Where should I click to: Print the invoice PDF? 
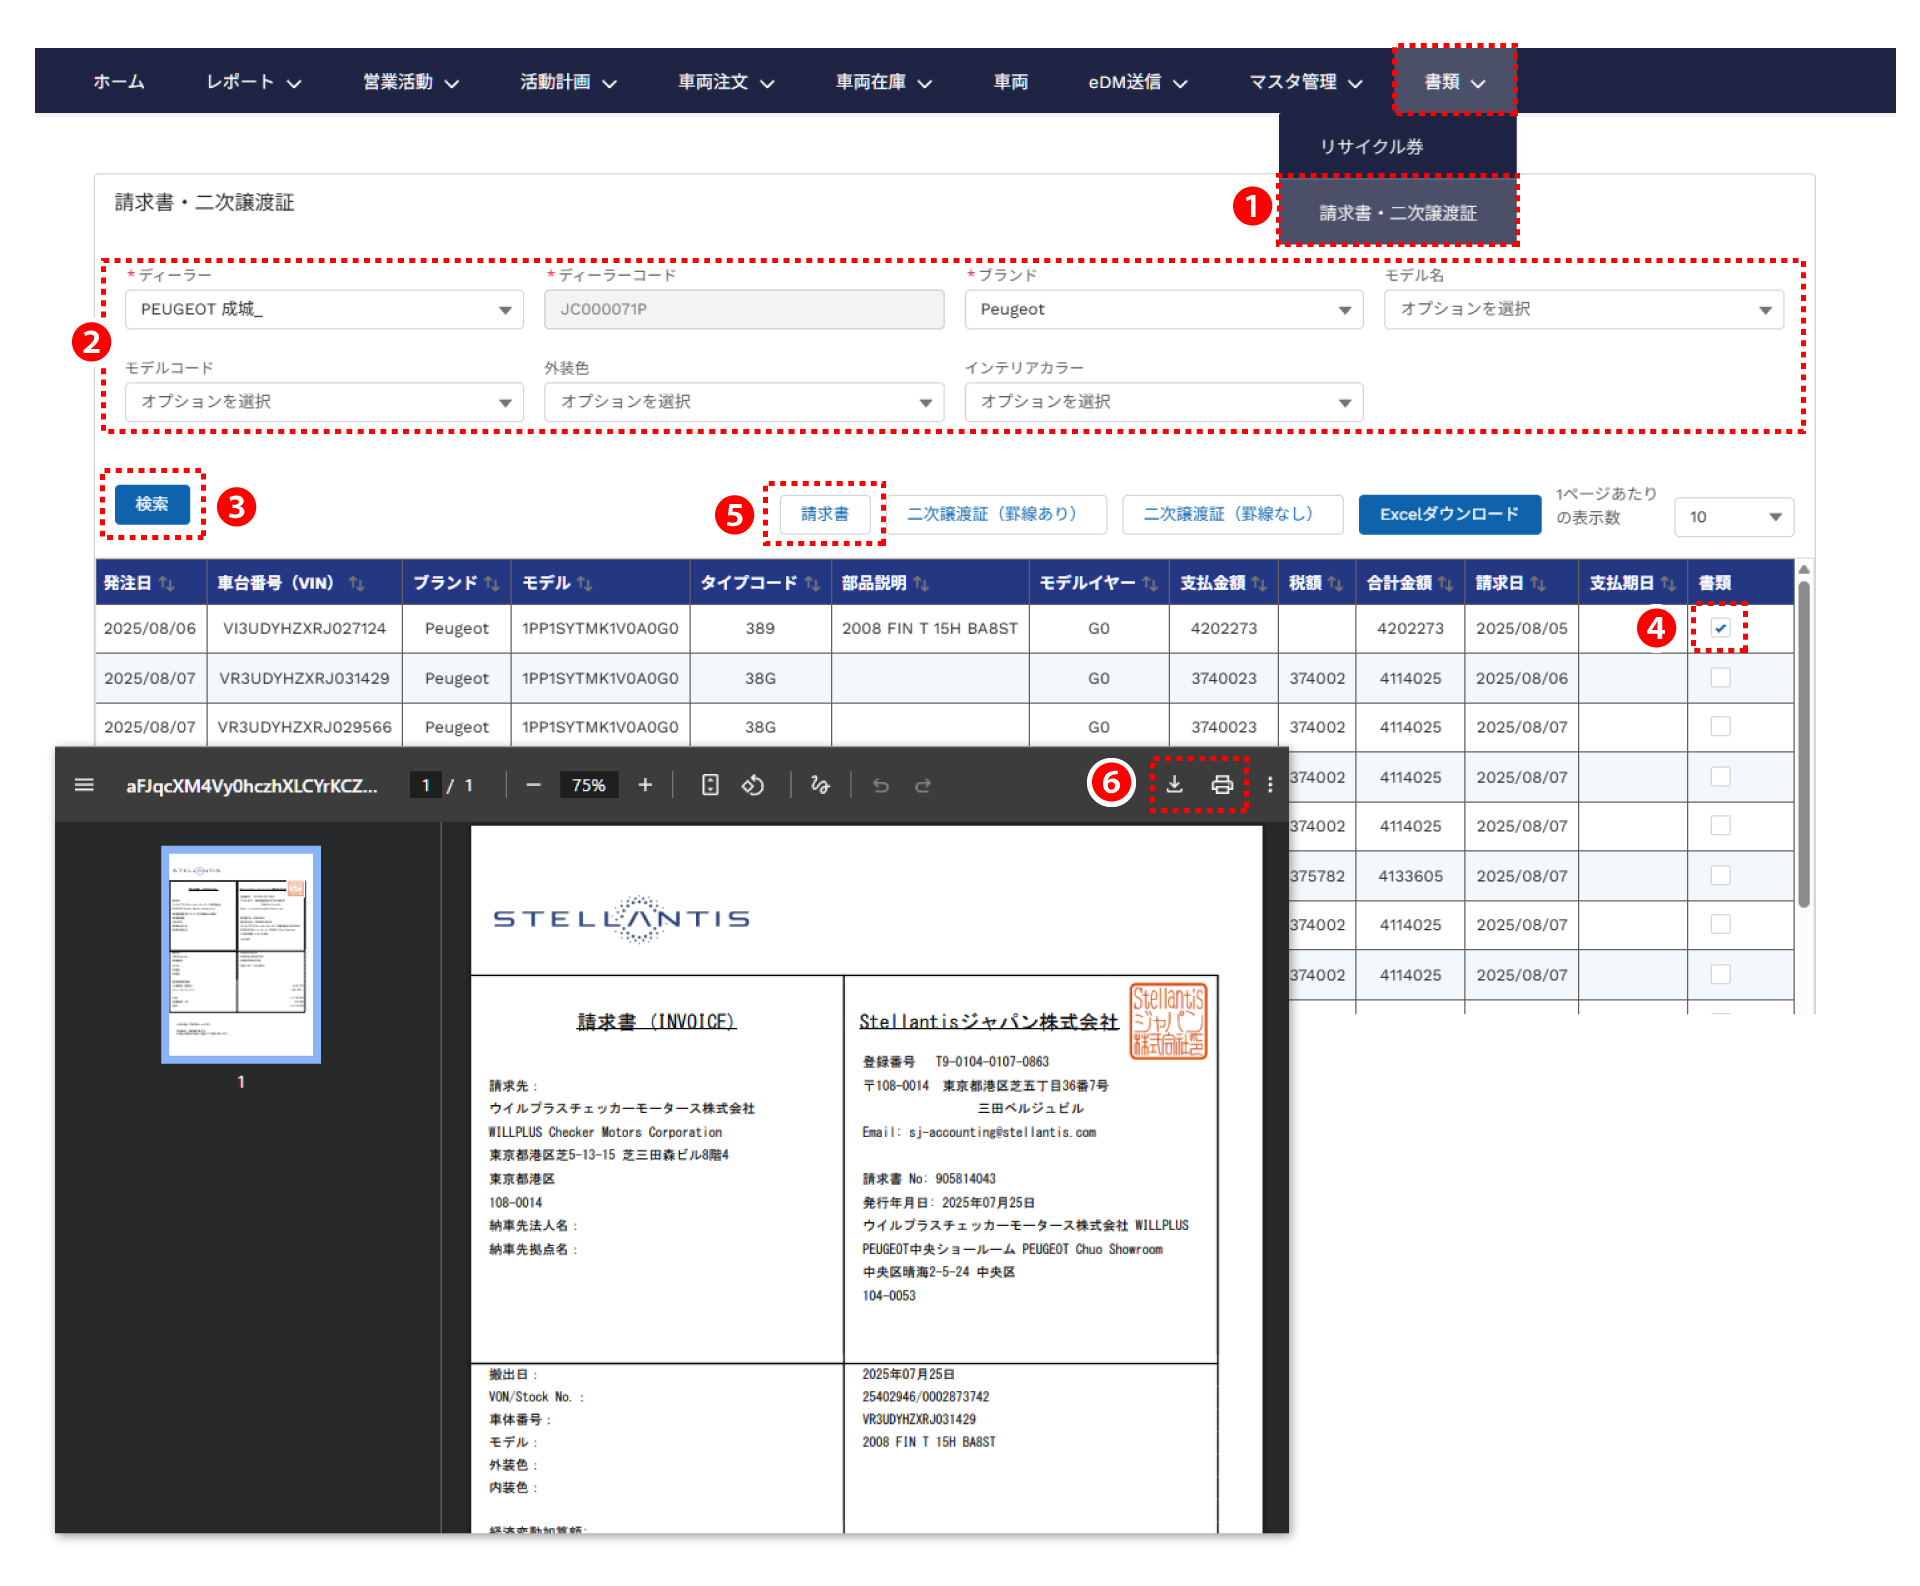tap(1222, 785)
